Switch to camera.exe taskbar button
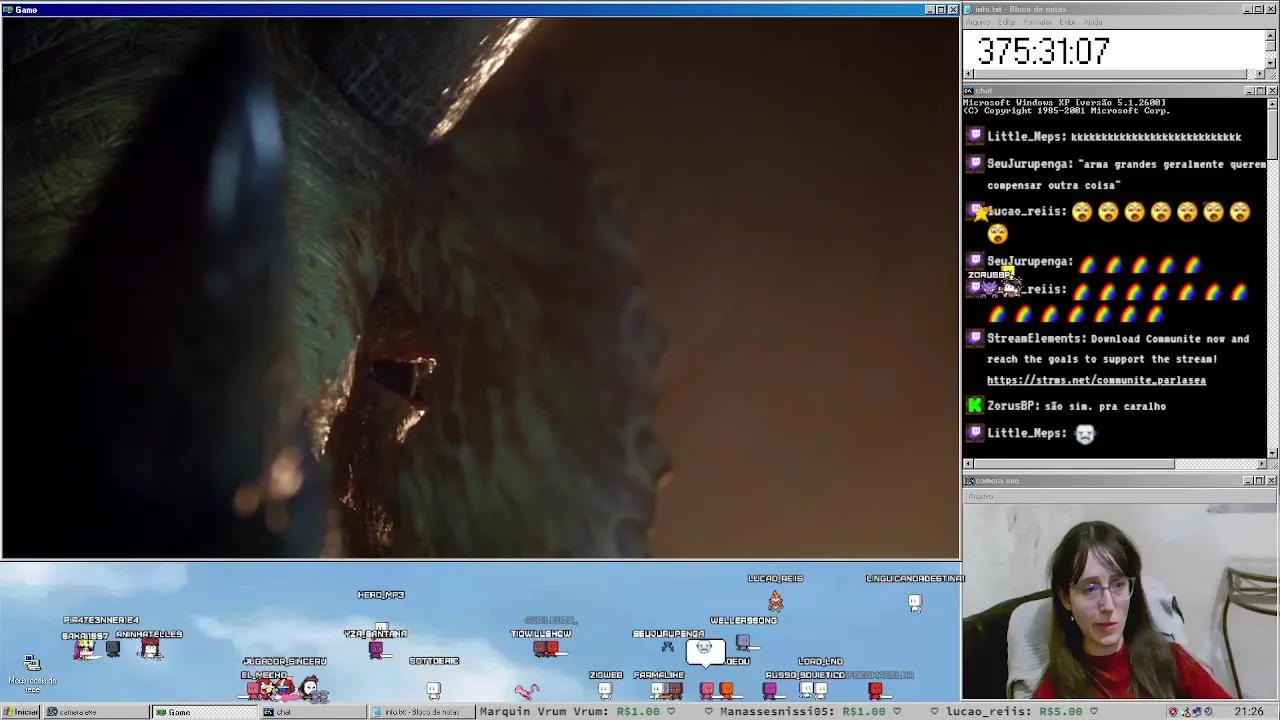This screenshot has width=1280, height=720. point(97,712)
